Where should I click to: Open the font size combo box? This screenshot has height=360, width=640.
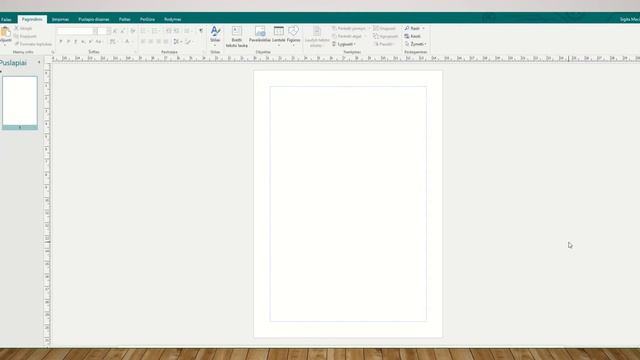pyautogui.click(x=105, y=31)
